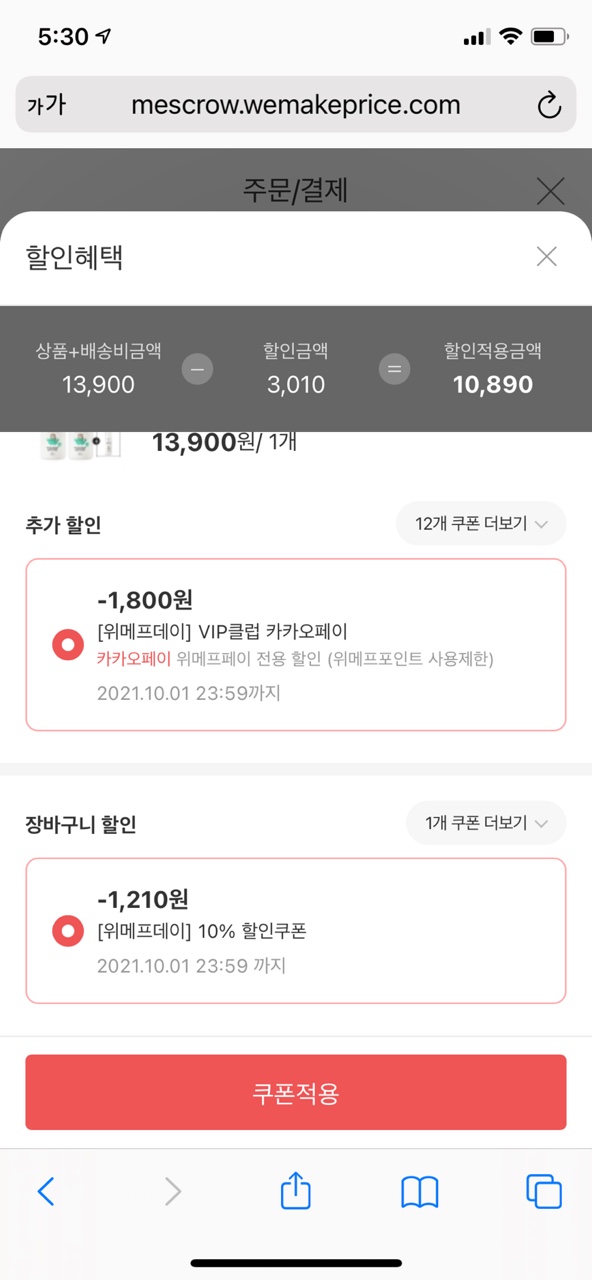This screenshot has height=1280, width=592.
Task: Select the -1,210원 10% 할인쿠폰 radio
Action: [68, 932]
